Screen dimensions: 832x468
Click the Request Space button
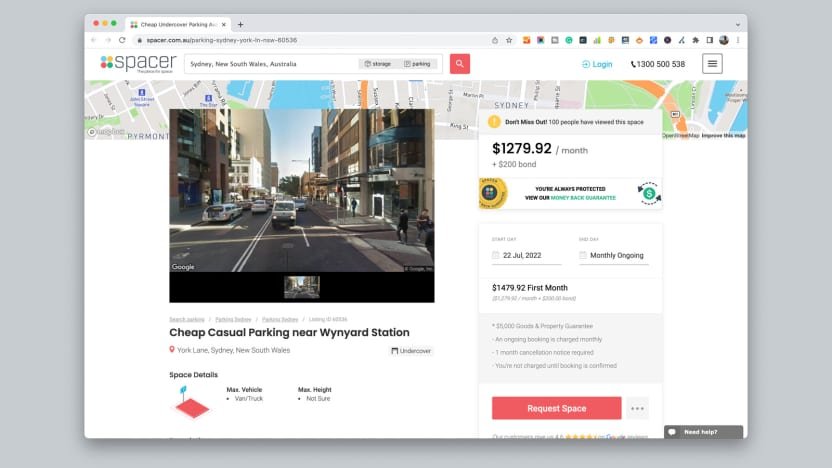(556, 408)
